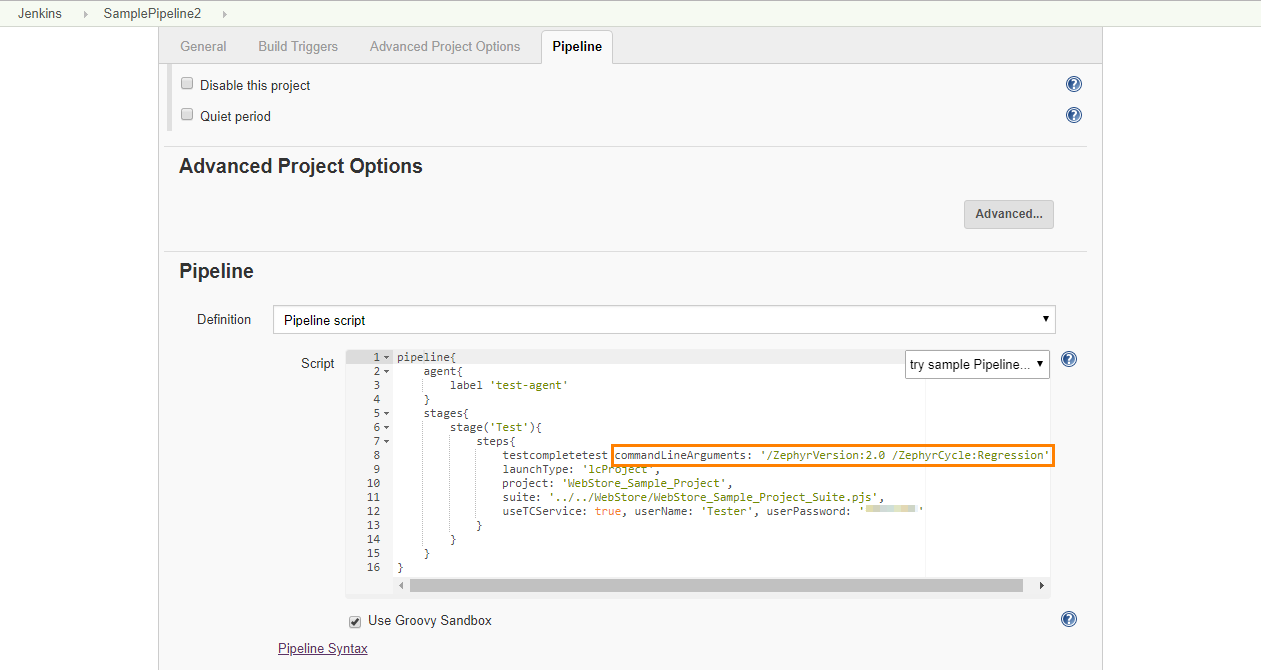Screen dimensions: 1261x670
Task: Enable the Disable this project checkbox
Action: coord(187,83)
